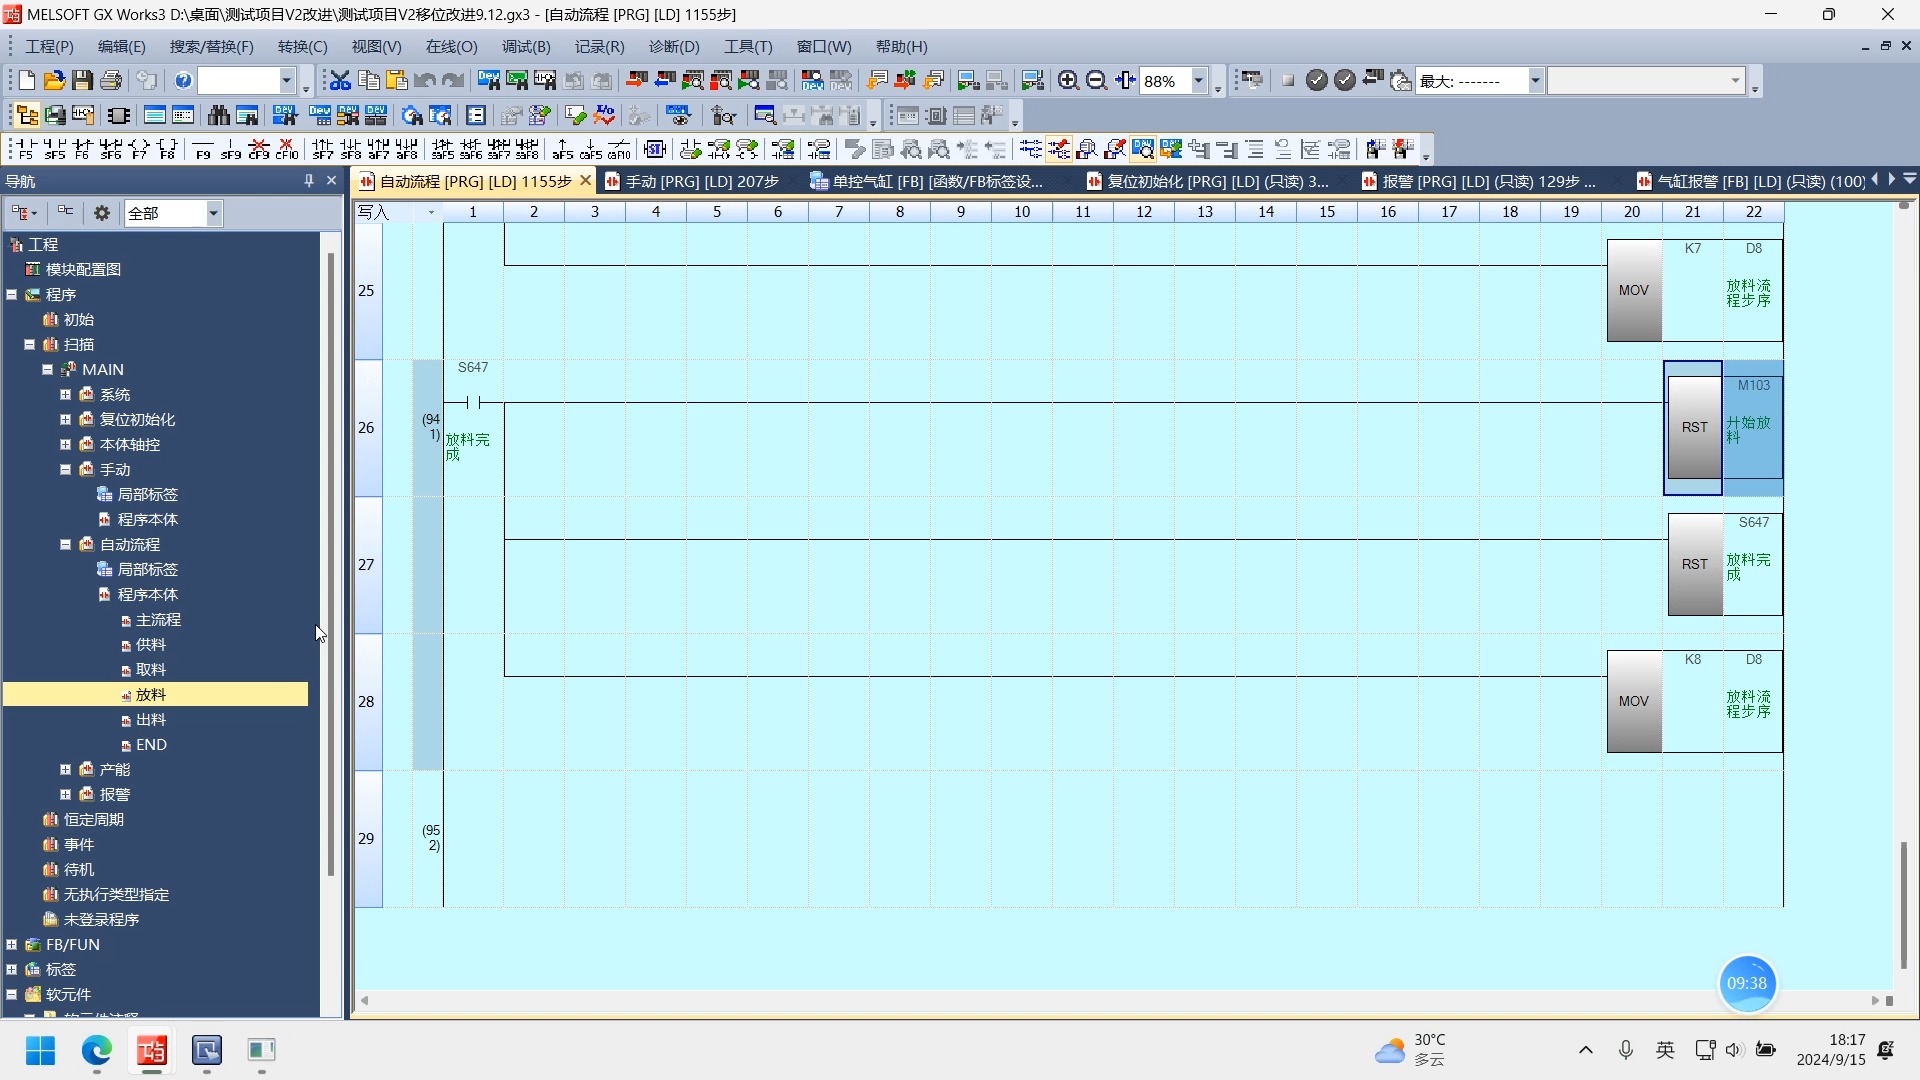Click the Cut scissors icon
Screen dimensions: 1920x1080
point(340,81)
